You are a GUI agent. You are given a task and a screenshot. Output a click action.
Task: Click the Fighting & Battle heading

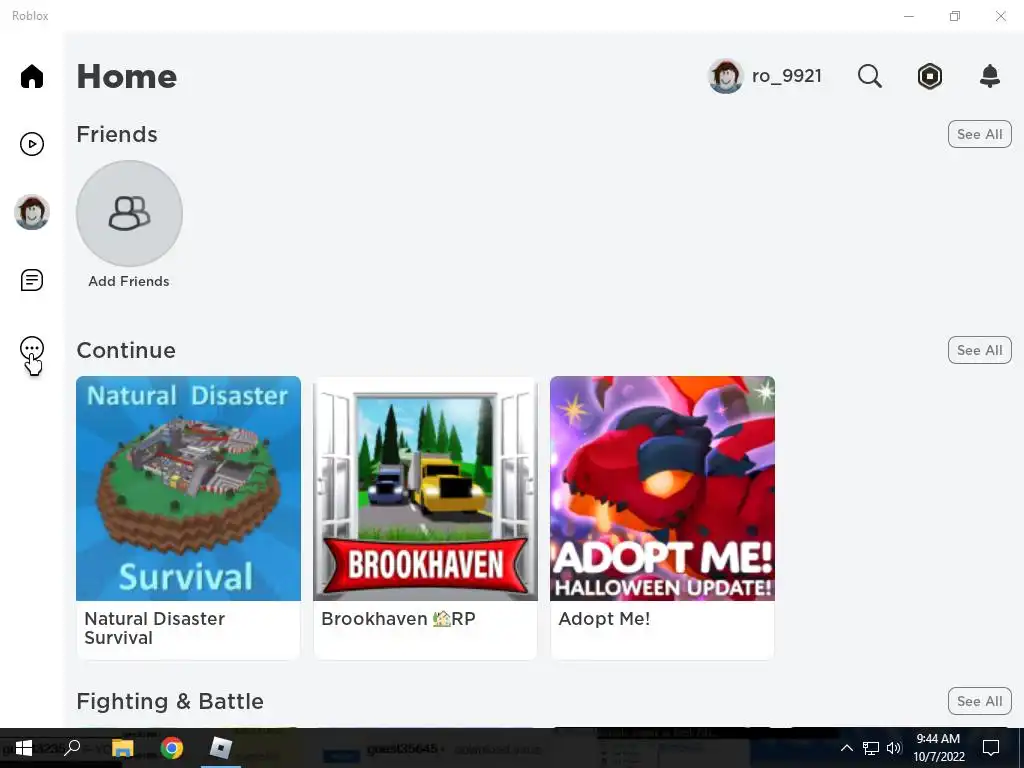(170, 701)
